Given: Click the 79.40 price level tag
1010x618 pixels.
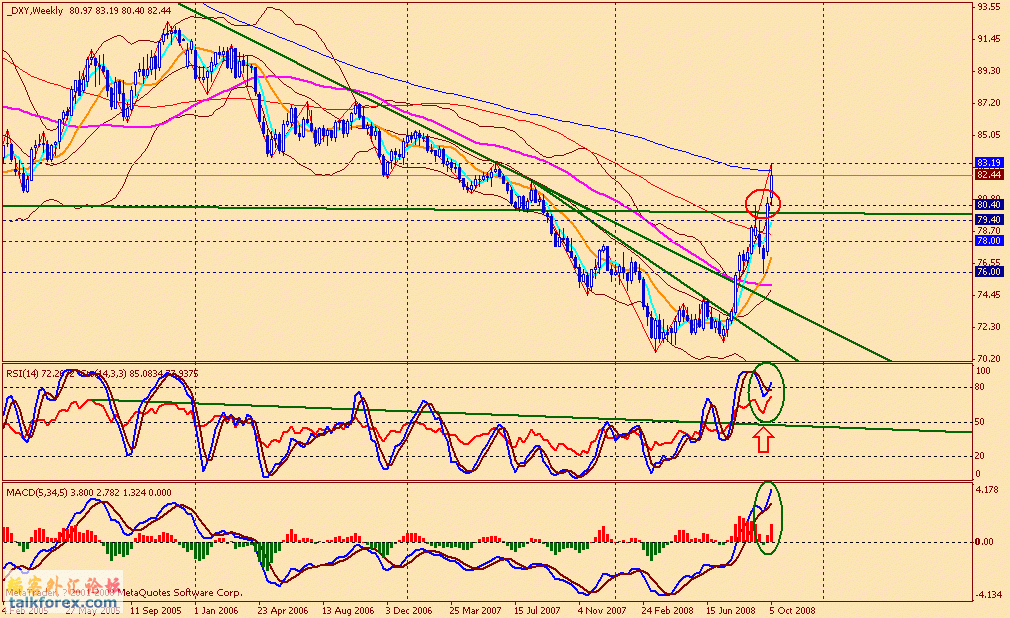Looking at the screenshot, I should click(x=989, y=220).
